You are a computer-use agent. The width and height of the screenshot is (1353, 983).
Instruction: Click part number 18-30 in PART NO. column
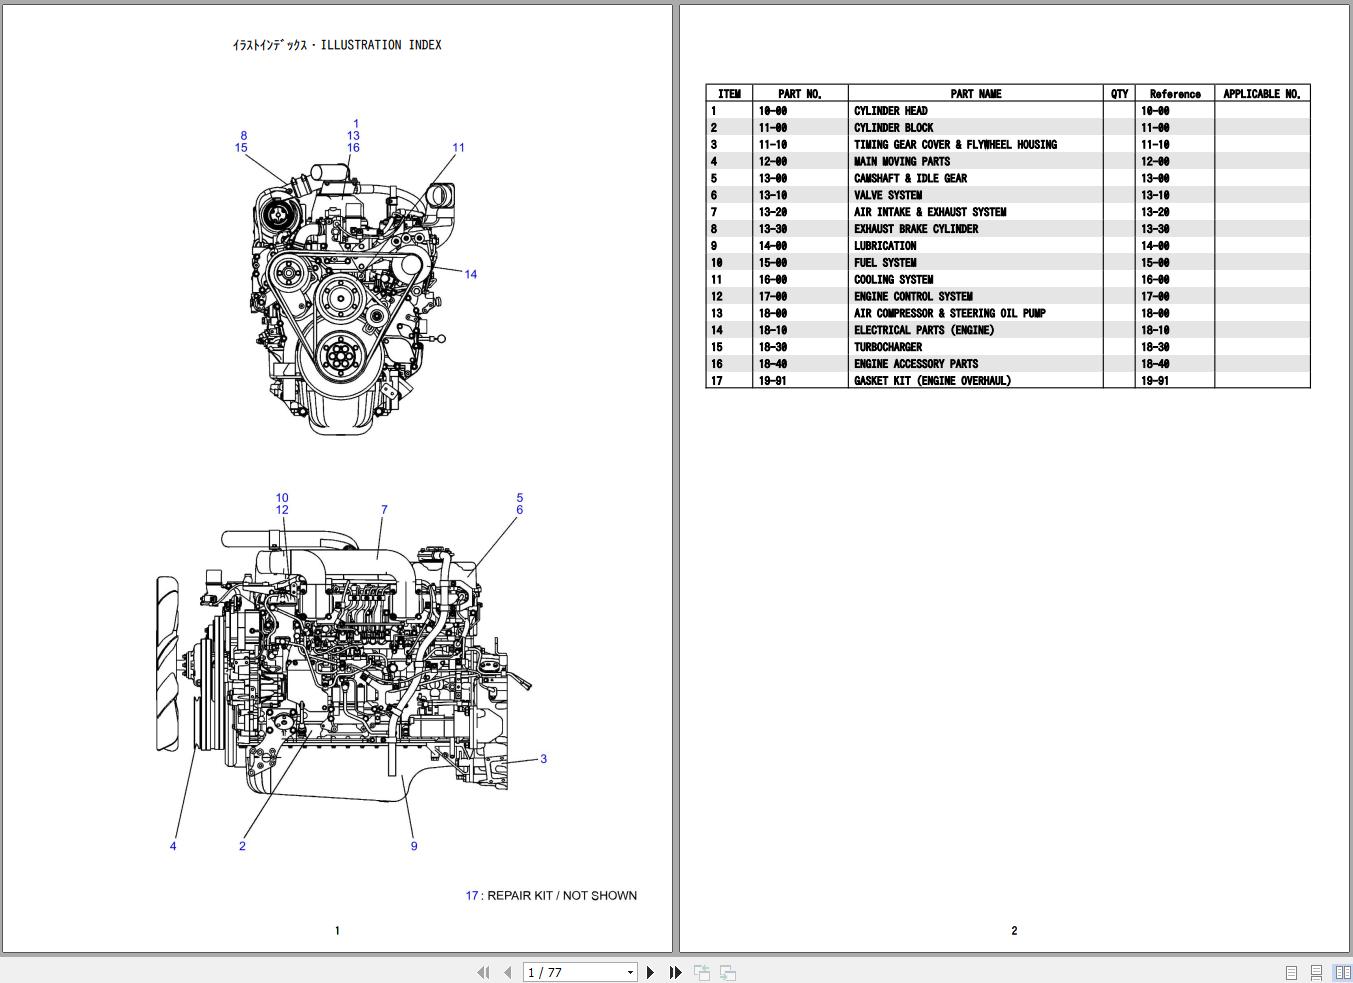772,347
